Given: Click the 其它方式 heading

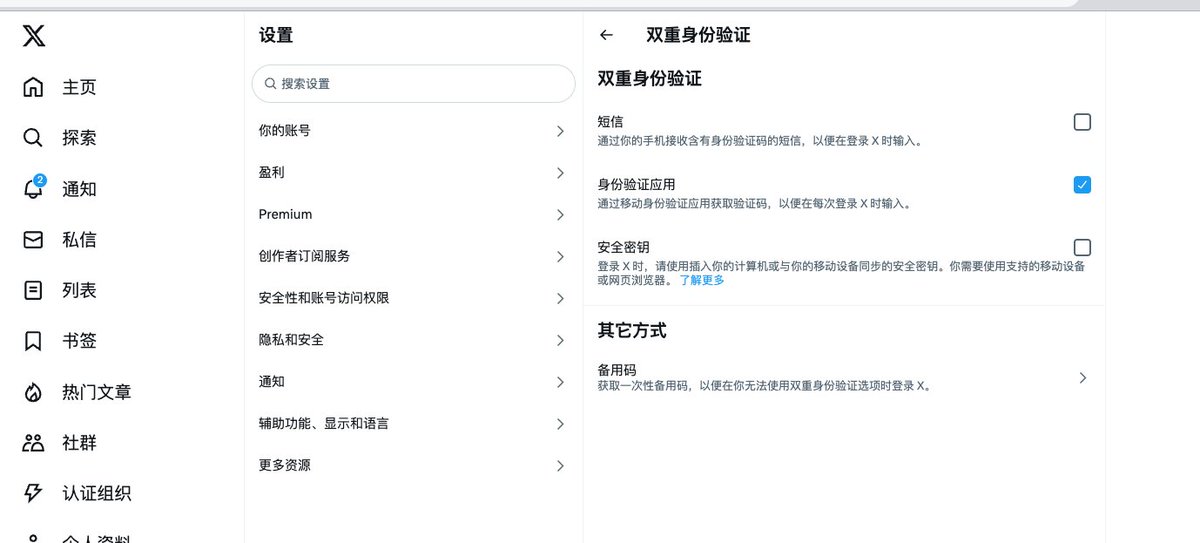Looking at the screenshot, I should pyautogui.click(x=632, y=330).
